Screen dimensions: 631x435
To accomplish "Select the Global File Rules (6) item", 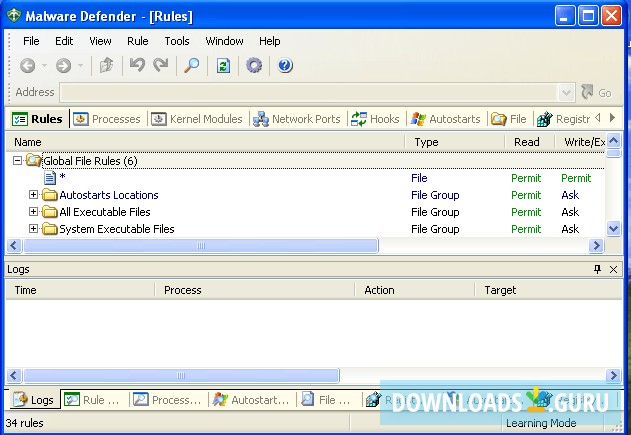I will pos(90,161).
